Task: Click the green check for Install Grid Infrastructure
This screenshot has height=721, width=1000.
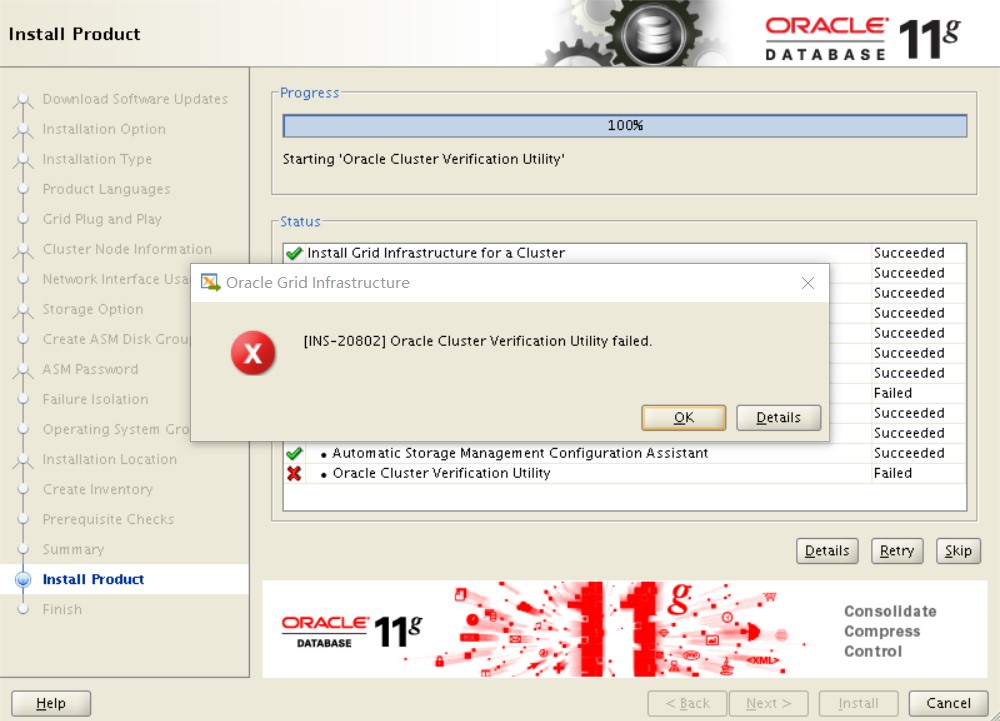Action: click(294, 253)
